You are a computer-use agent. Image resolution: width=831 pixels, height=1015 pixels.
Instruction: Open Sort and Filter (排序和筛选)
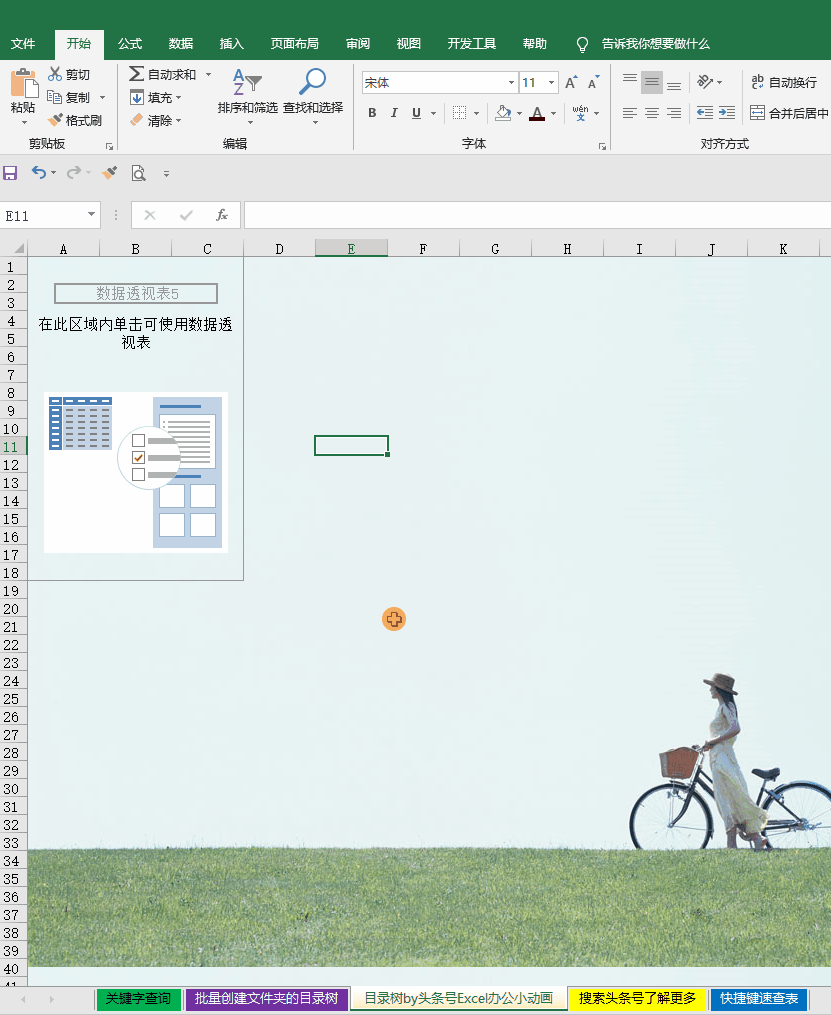[x=247, y=84]
